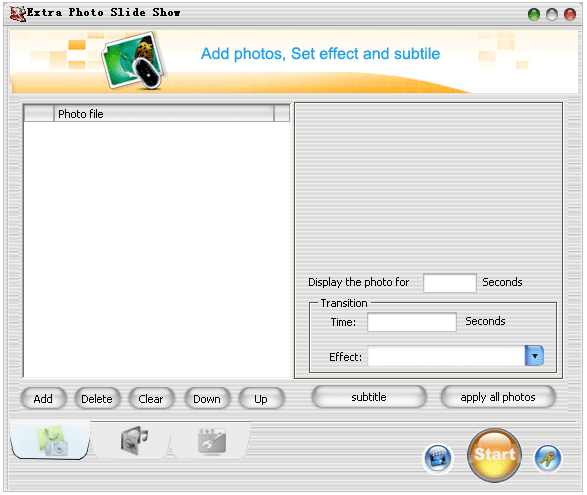Expand the Effect dropdown arrow
The width and height of the screenshot is (587, 495).
(535, 356)
